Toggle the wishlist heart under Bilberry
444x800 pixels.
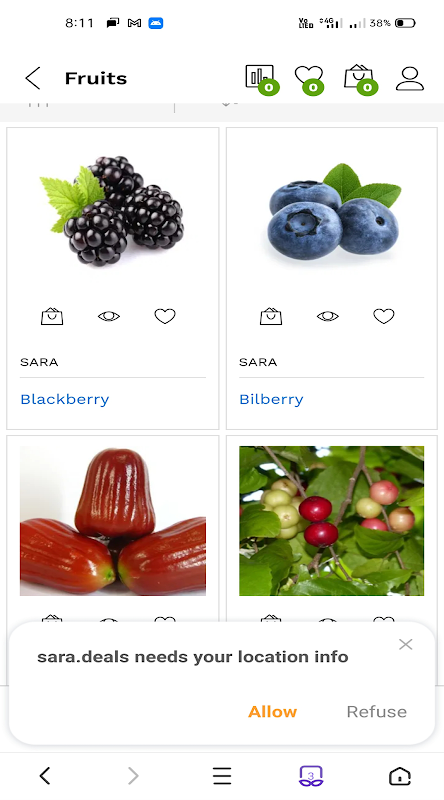pyautogui.click(x=384, y=316)
